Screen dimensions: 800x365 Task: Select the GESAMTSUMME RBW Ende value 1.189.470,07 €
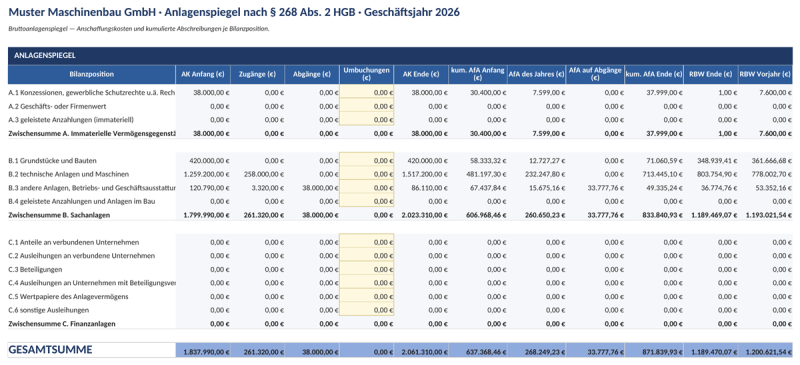coord(712,351)
